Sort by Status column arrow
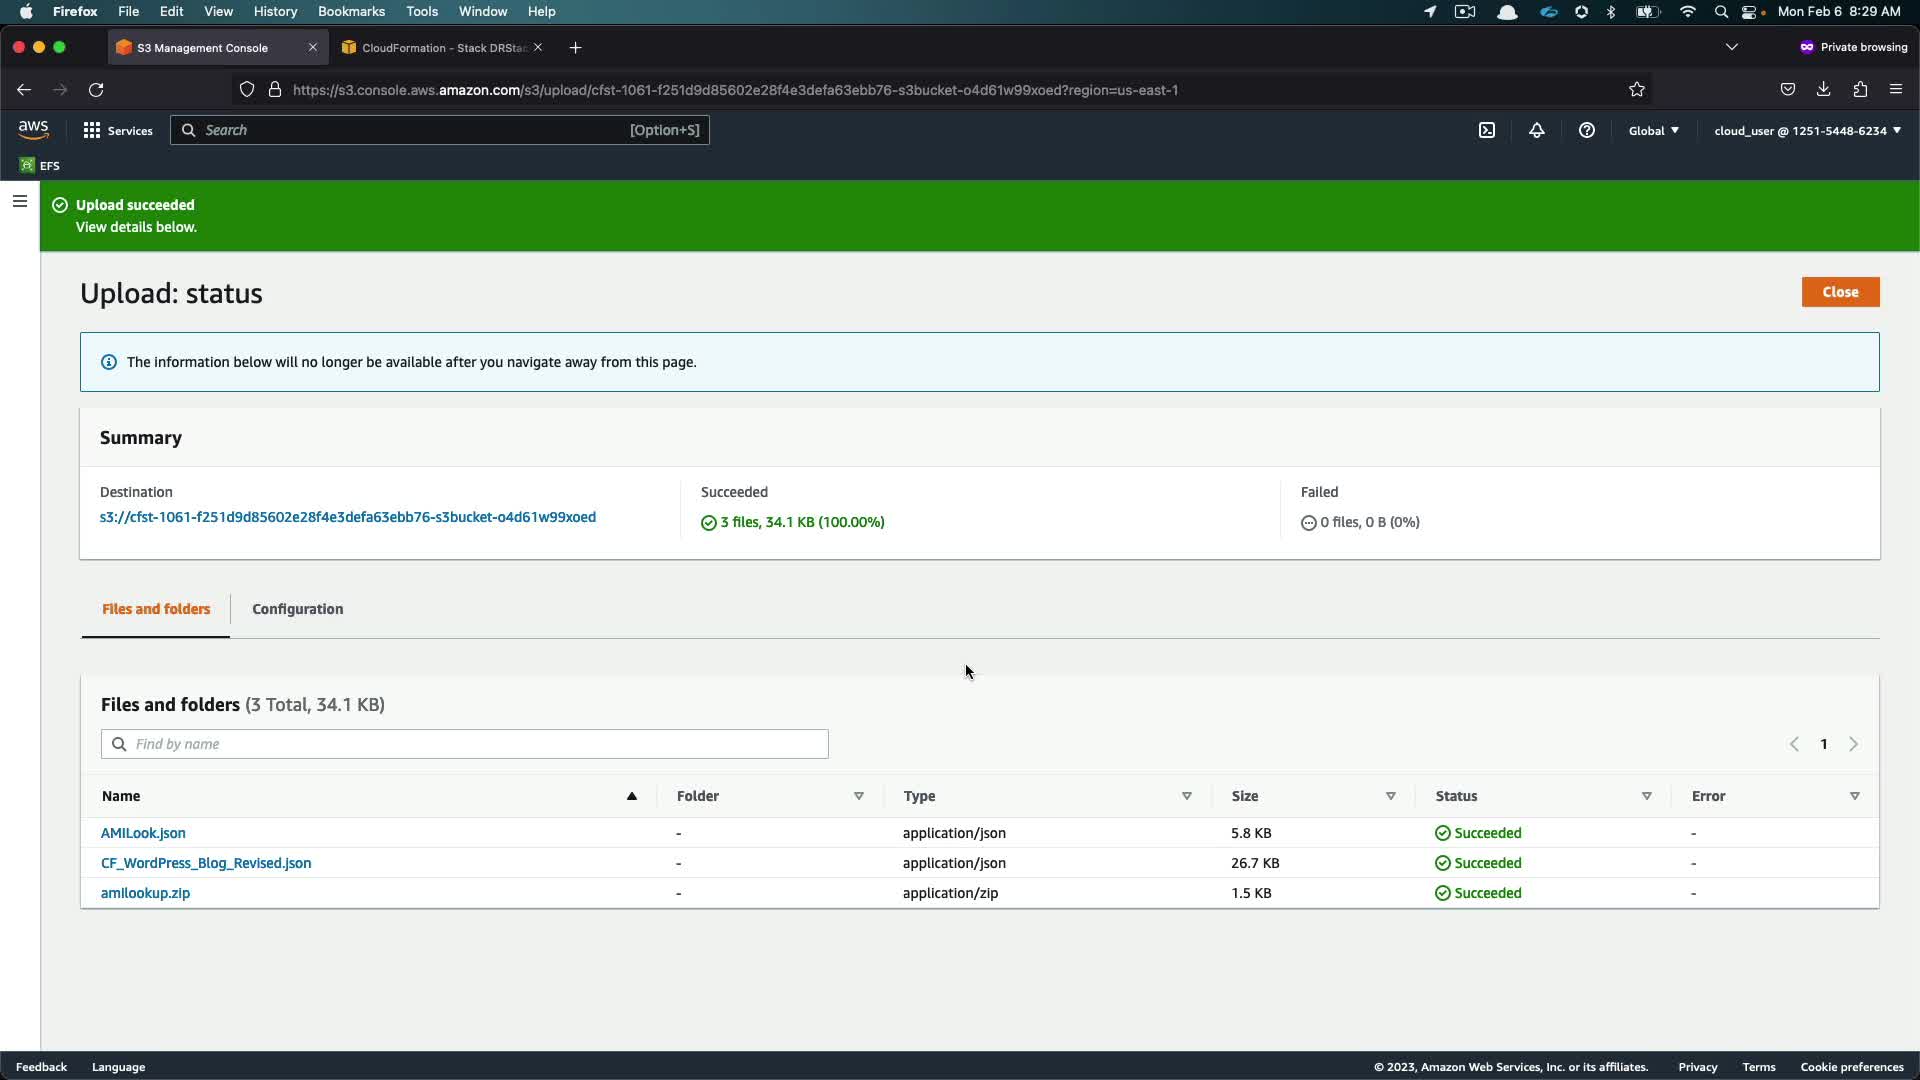Image resolution: width=1920 pixels, height=1080 pixels. pyautogui.click(x=1646, y=796)
